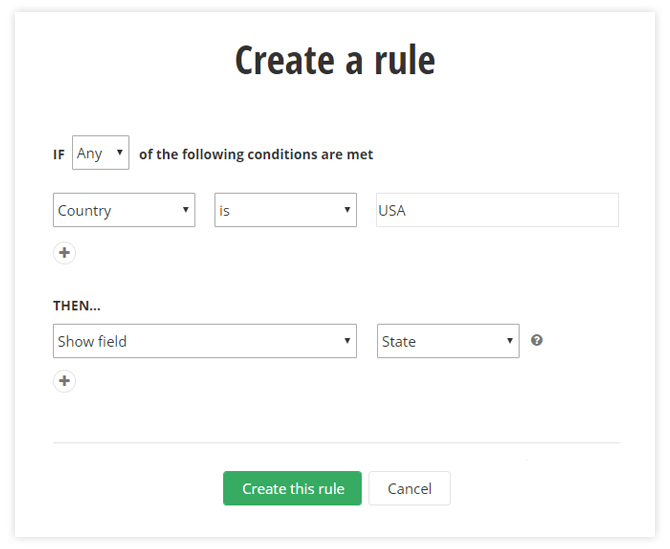Click the arrow on the State dropdown
Screen dimensions: 670x549
point(510,341)
